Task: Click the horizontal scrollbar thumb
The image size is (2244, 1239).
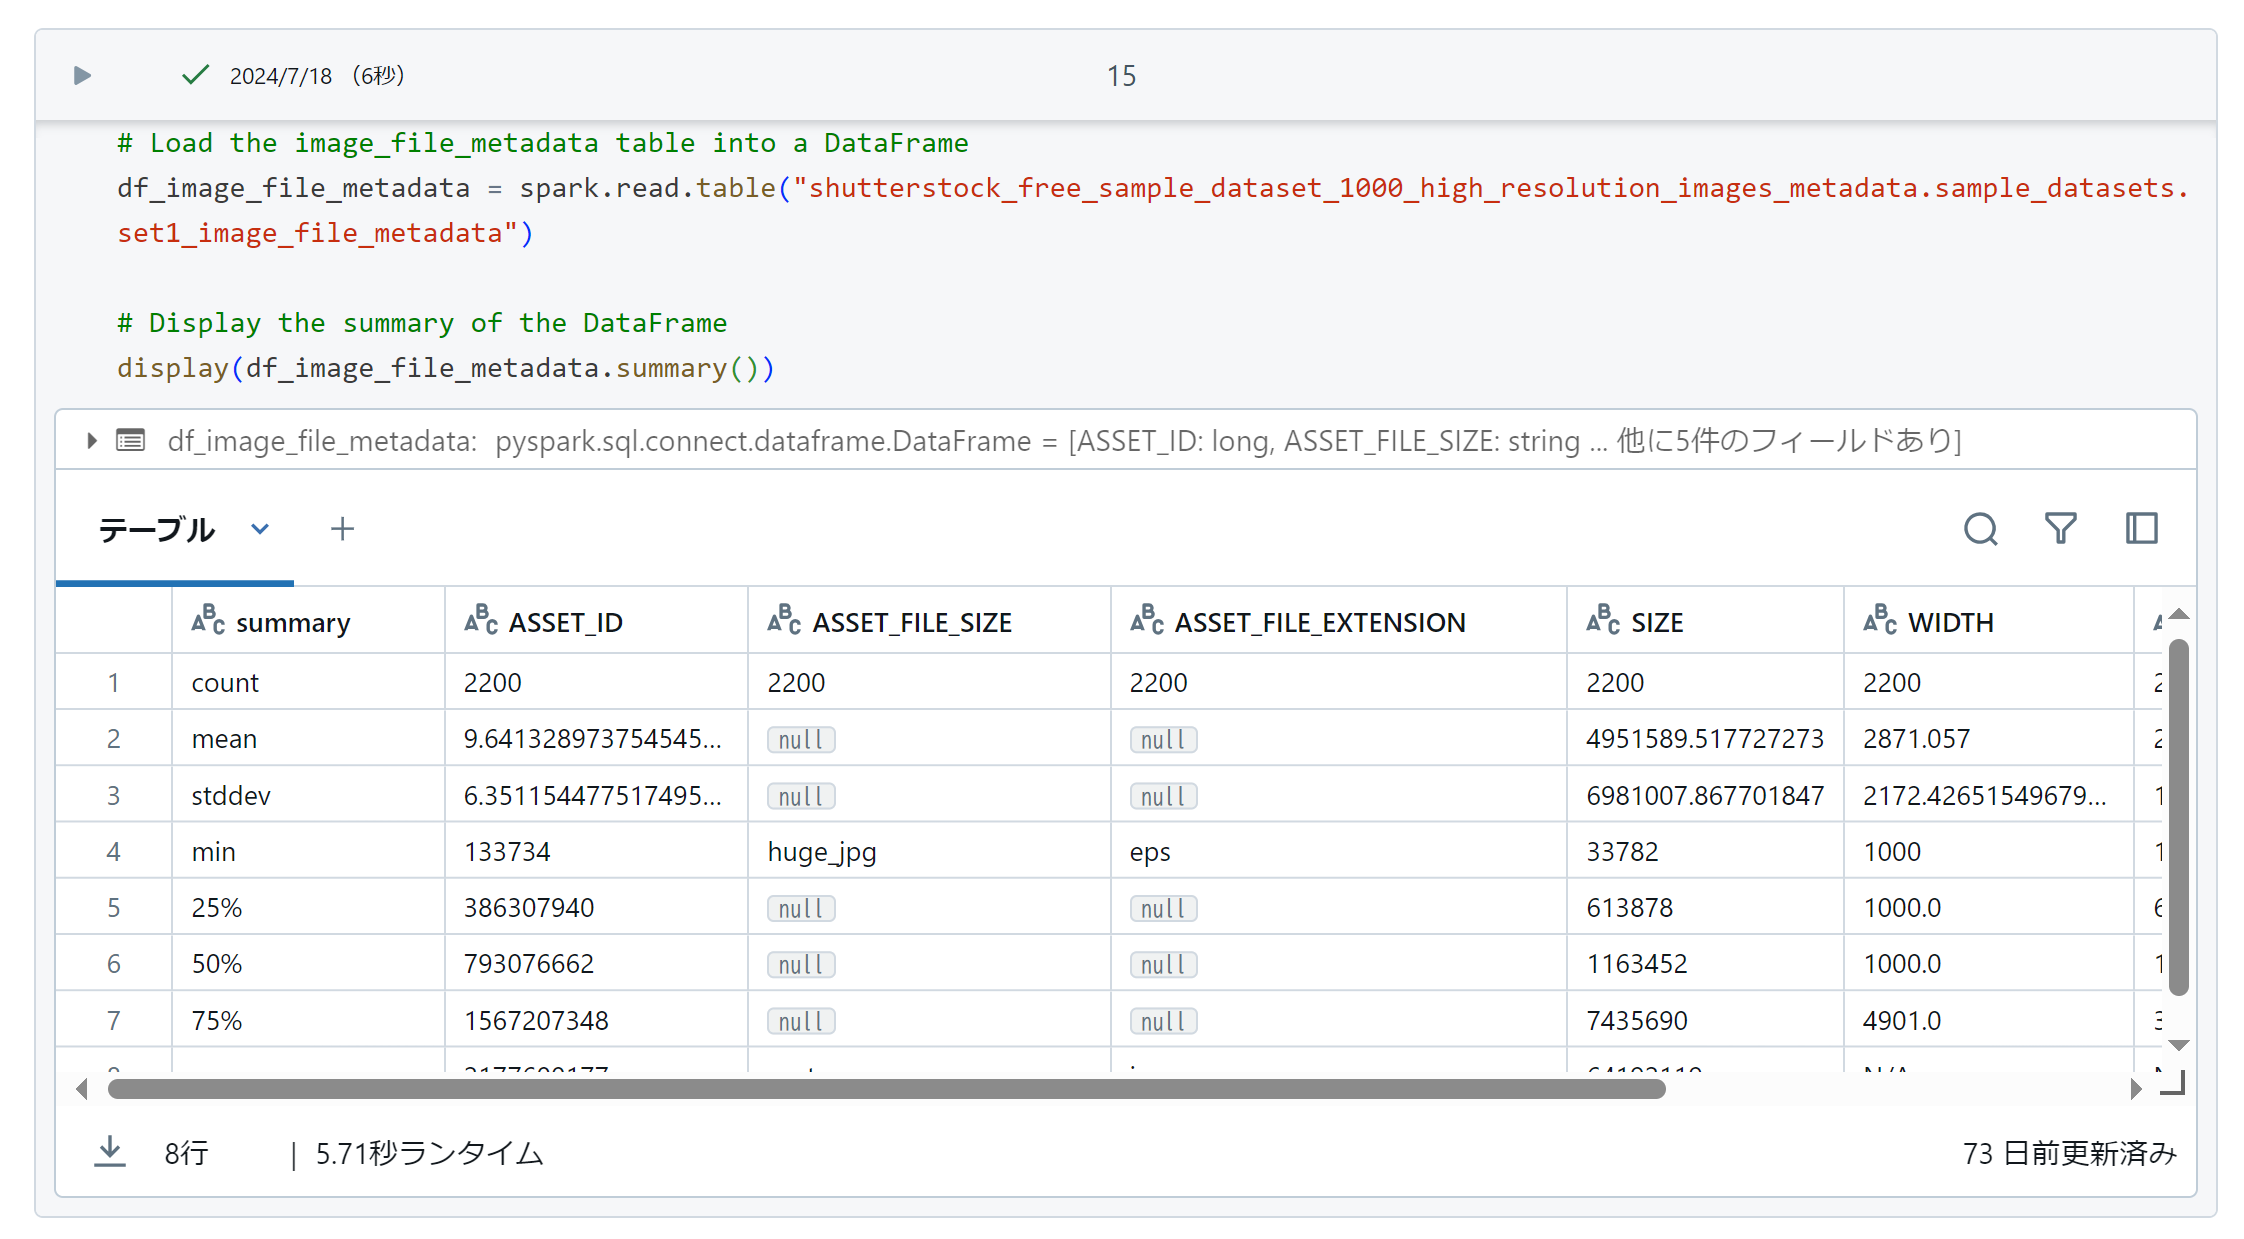Action: point(885,1089)
